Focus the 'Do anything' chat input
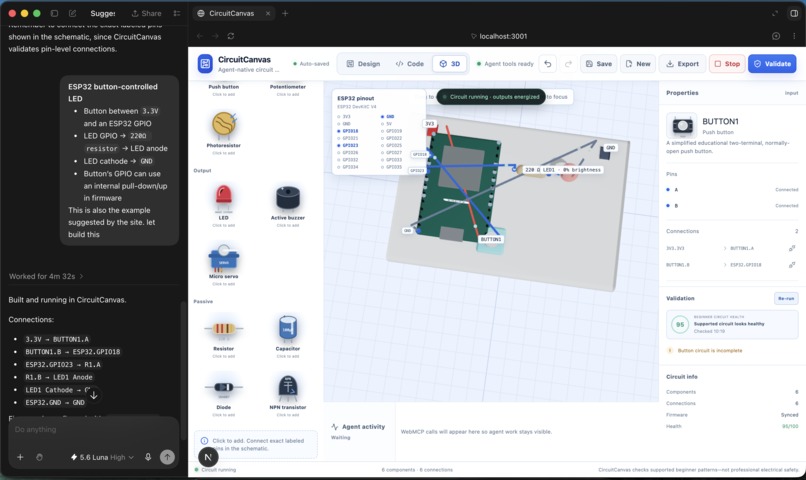 coord(94,430)
